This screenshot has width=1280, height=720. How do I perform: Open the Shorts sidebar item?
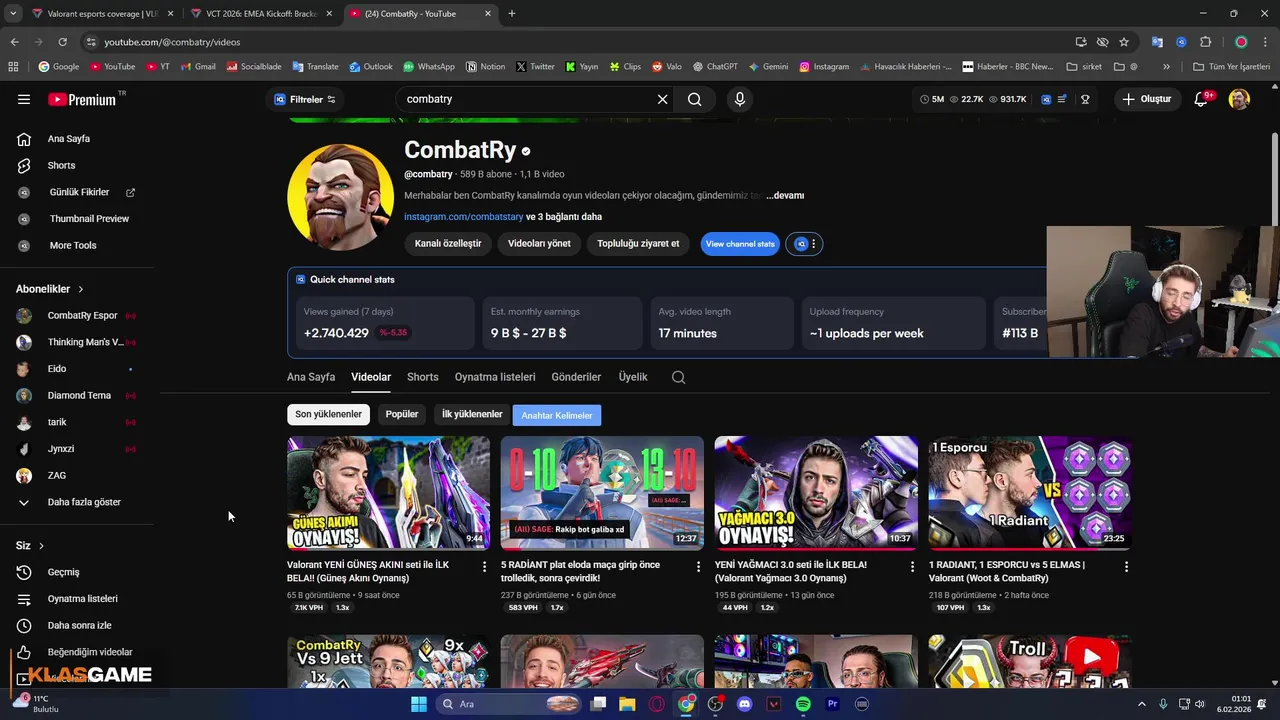pos(61,165)
